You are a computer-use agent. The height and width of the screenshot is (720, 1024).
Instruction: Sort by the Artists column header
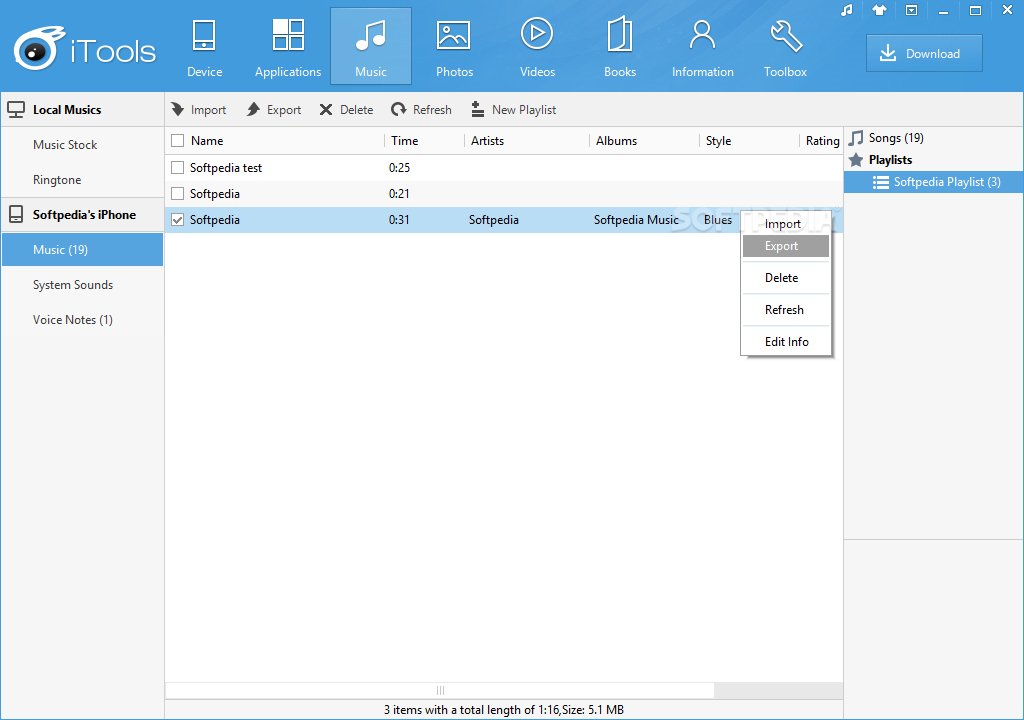(x=487, y=140)
